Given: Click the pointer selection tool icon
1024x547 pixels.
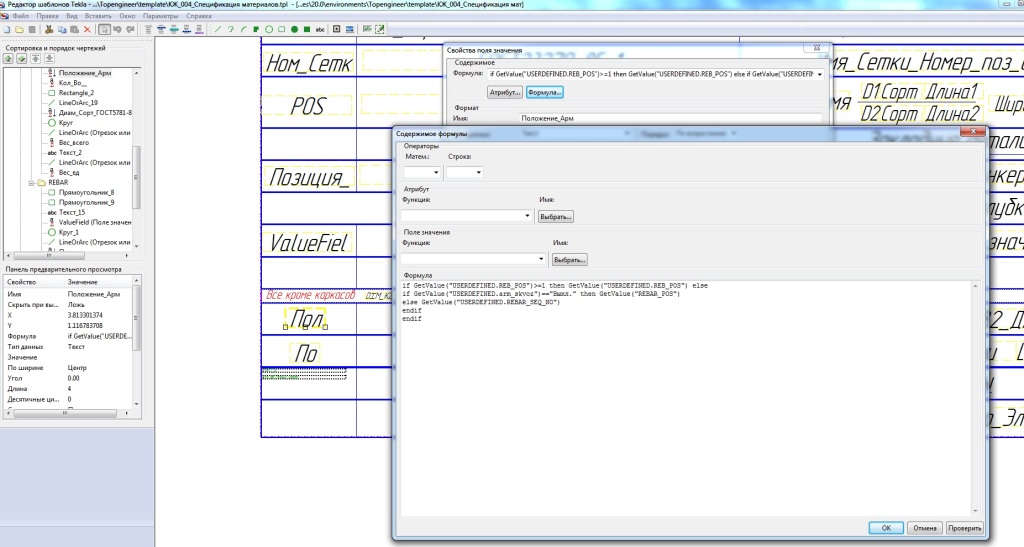Looking at the screenshot, I should pos(105,30).
